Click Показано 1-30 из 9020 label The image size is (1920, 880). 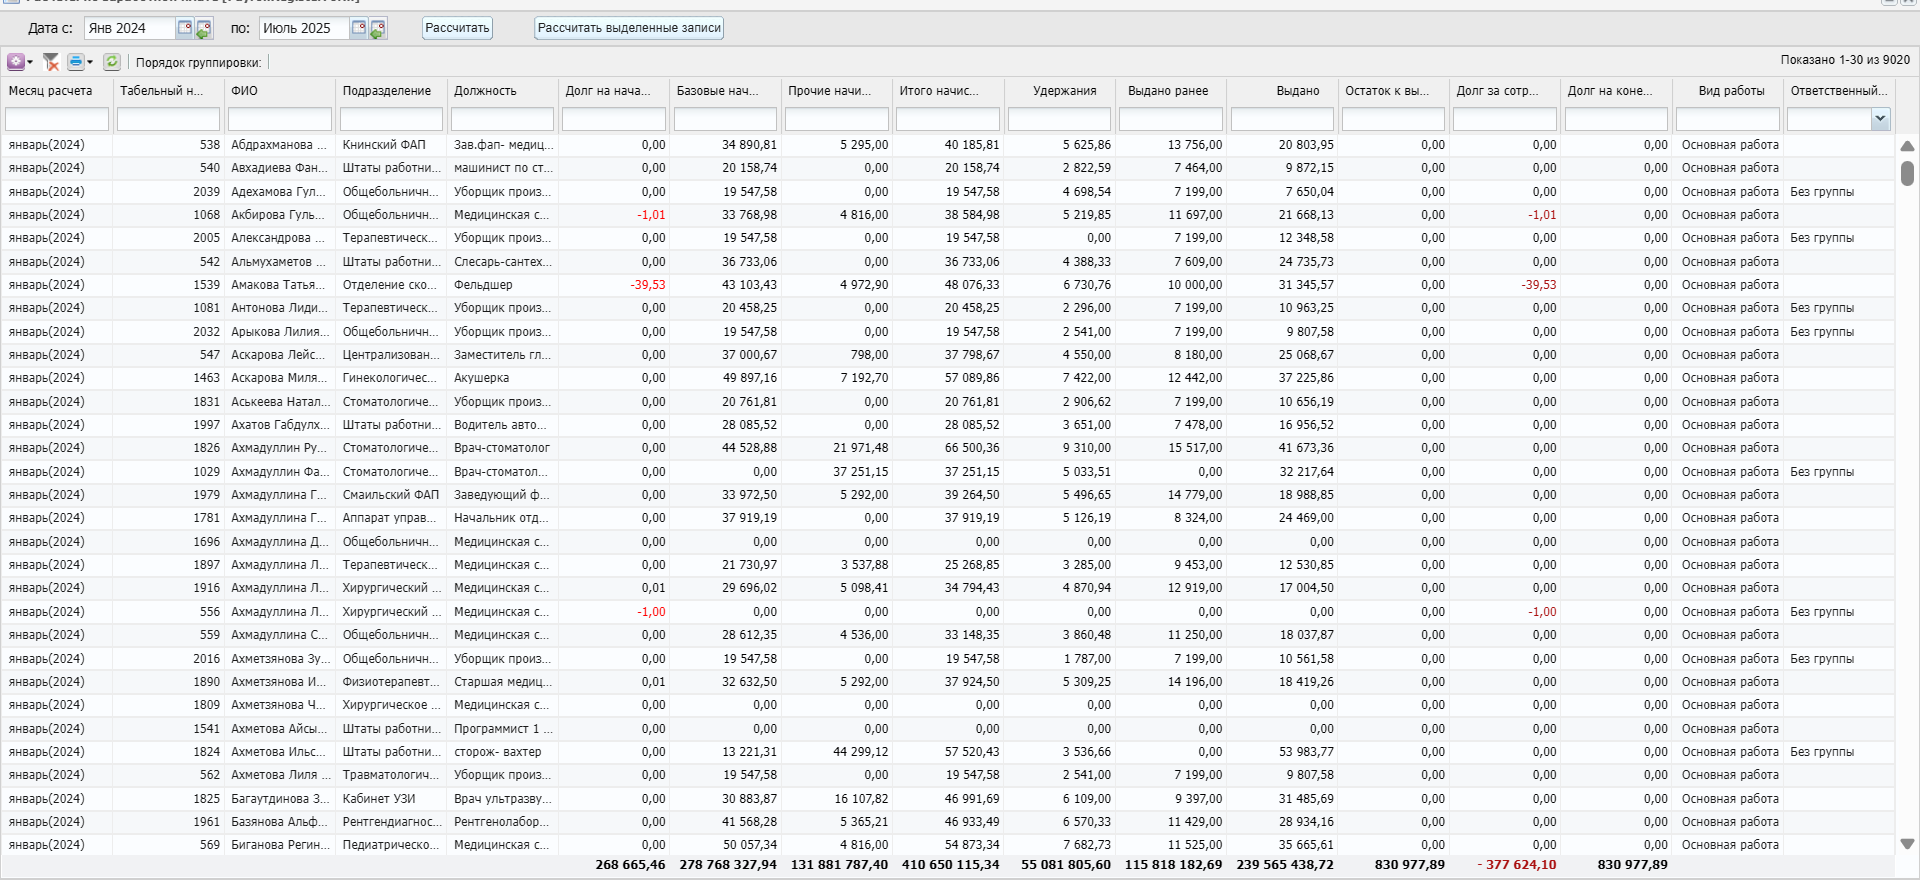click(1845, 60)
